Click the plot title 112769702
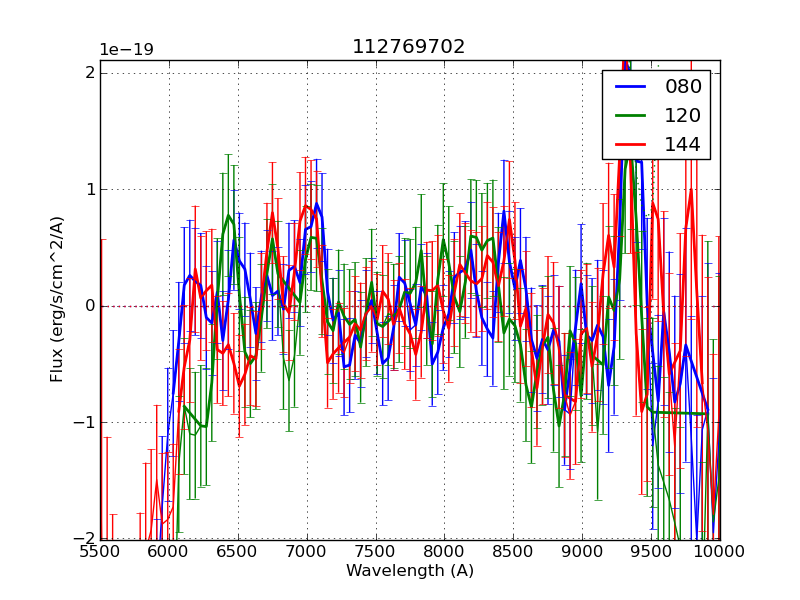Screen dimensions: 800x600 click(408, 47)
